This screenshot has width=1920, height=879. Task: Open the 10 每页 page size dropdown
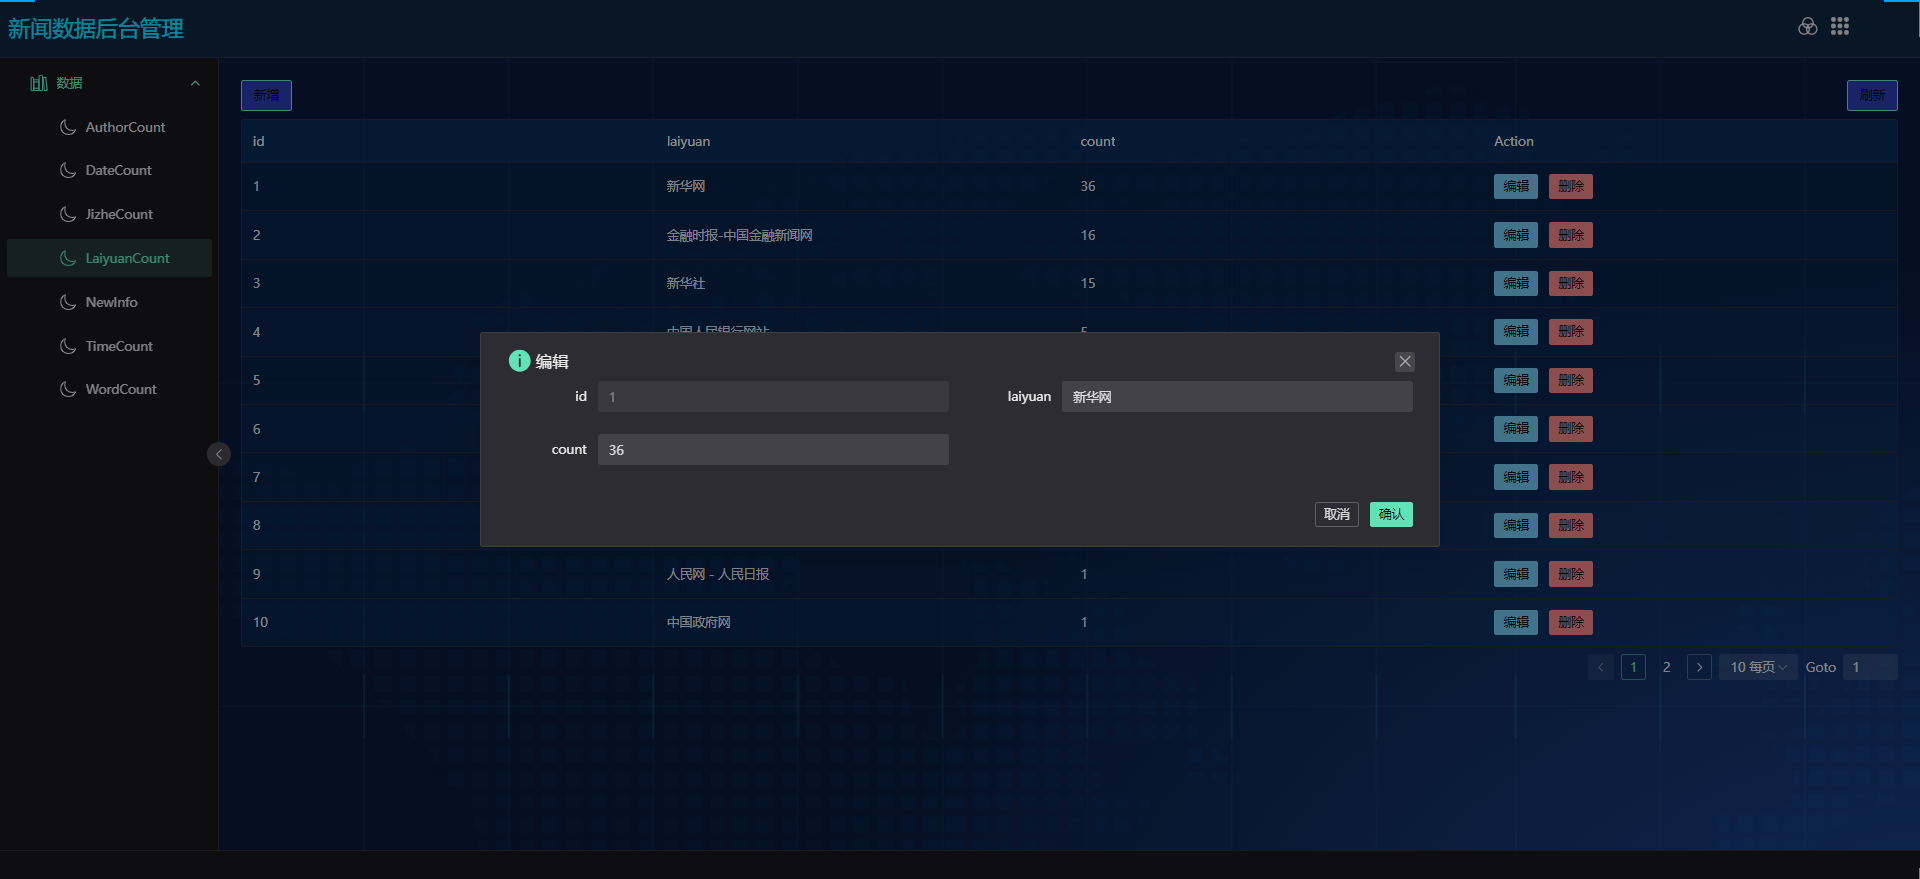click(x=1758, y=667)
